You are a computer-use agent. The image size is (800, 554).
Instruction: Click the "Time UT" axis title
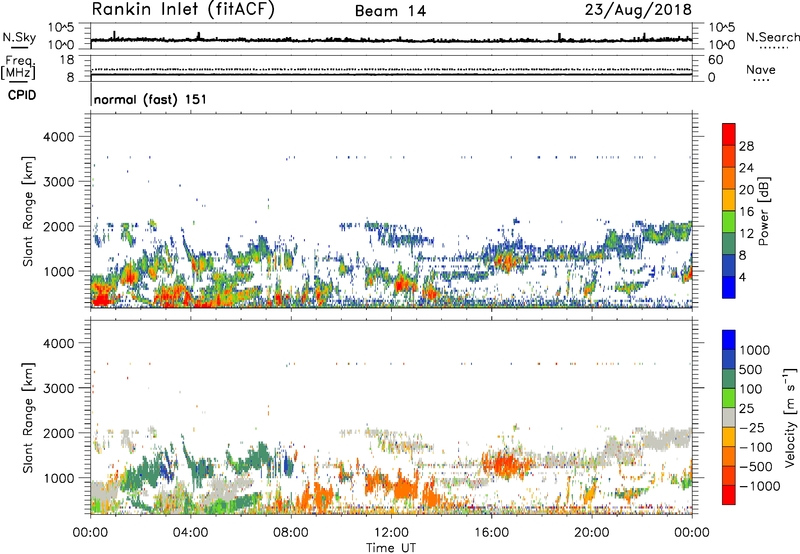pos(391,548)
